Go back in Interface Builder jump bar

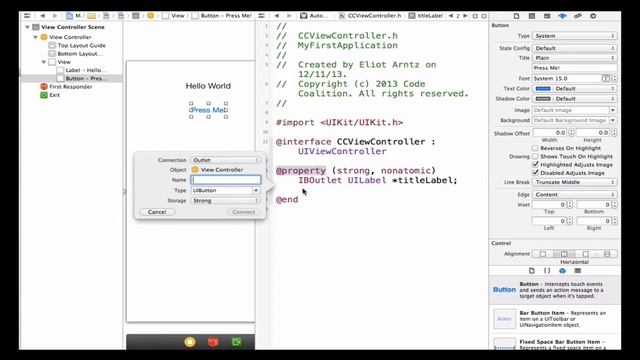click(x=42, y=16)
